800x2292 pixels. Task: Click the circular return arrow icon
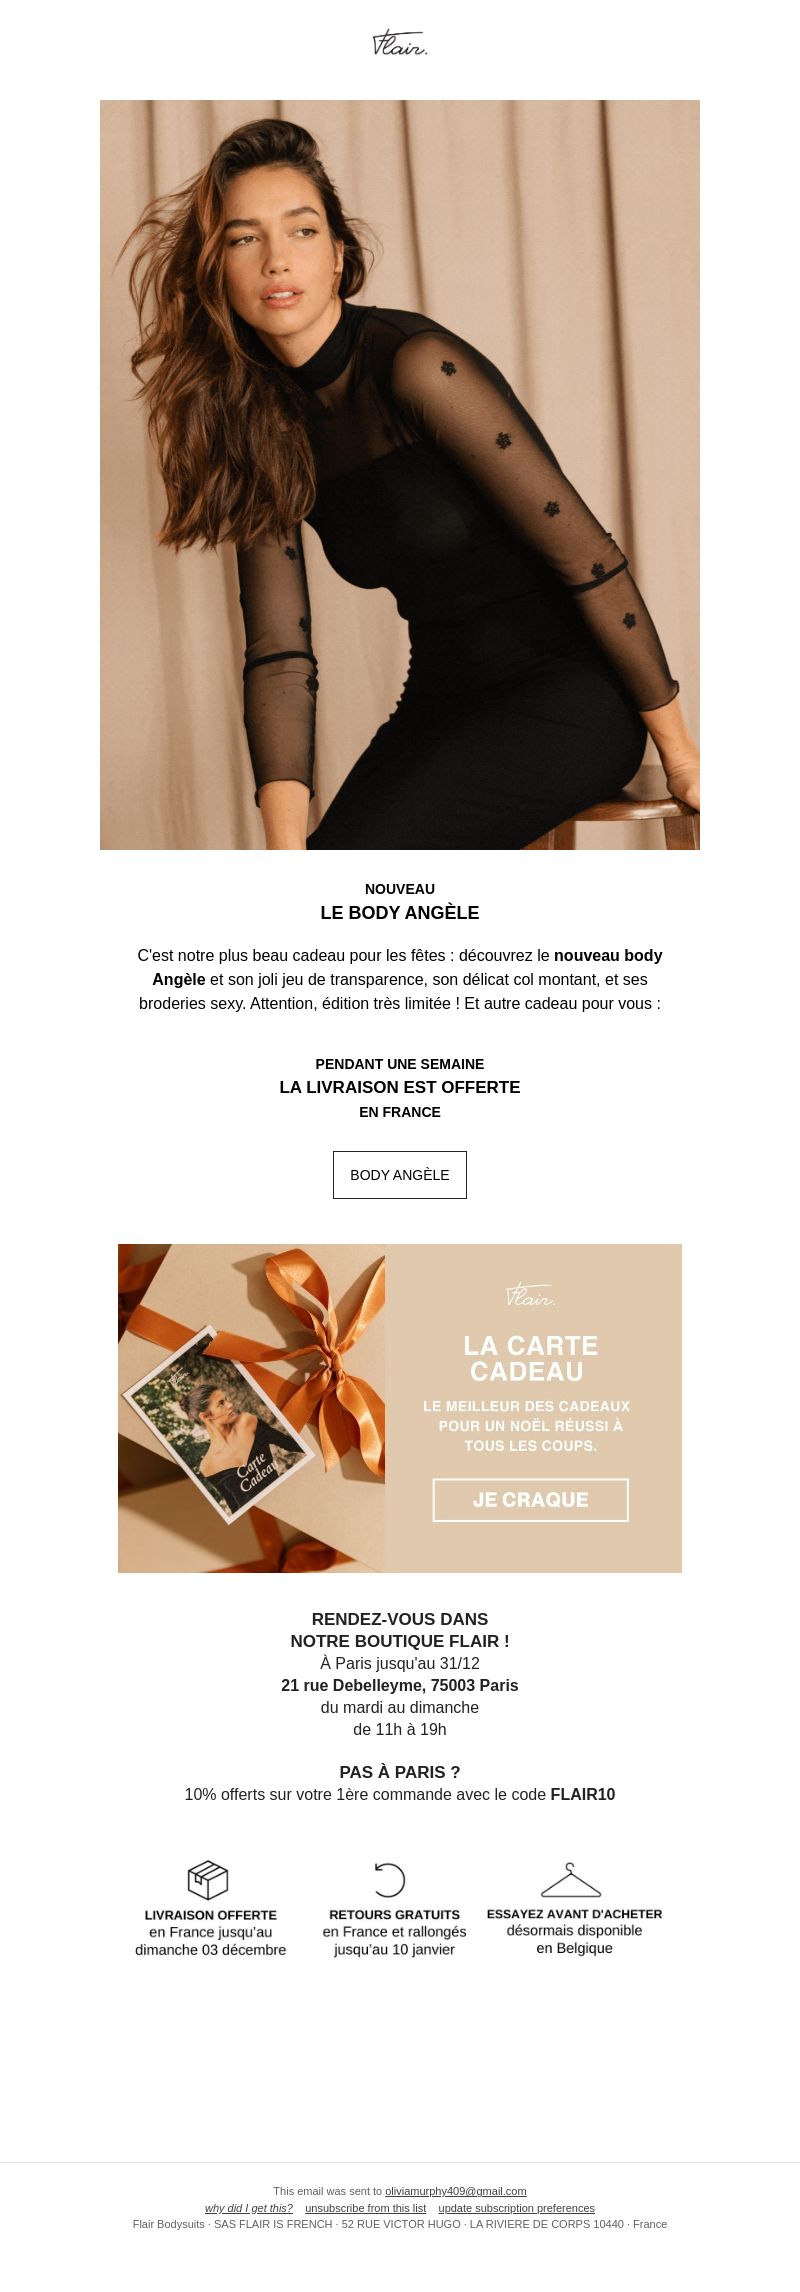tap(389, 1880)
